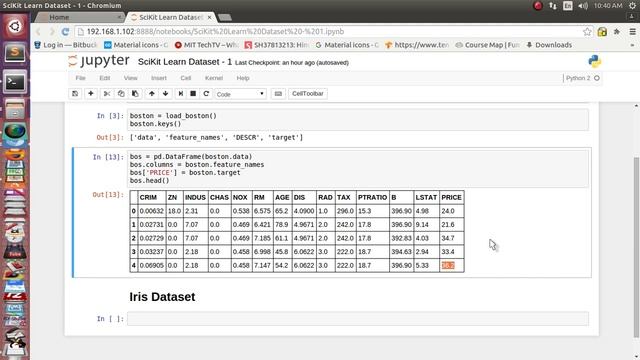Click highlighted PRICE cell in row 4
Image resolution: width=640 pixels, height=360 pixels.
[x=448, y=265]
